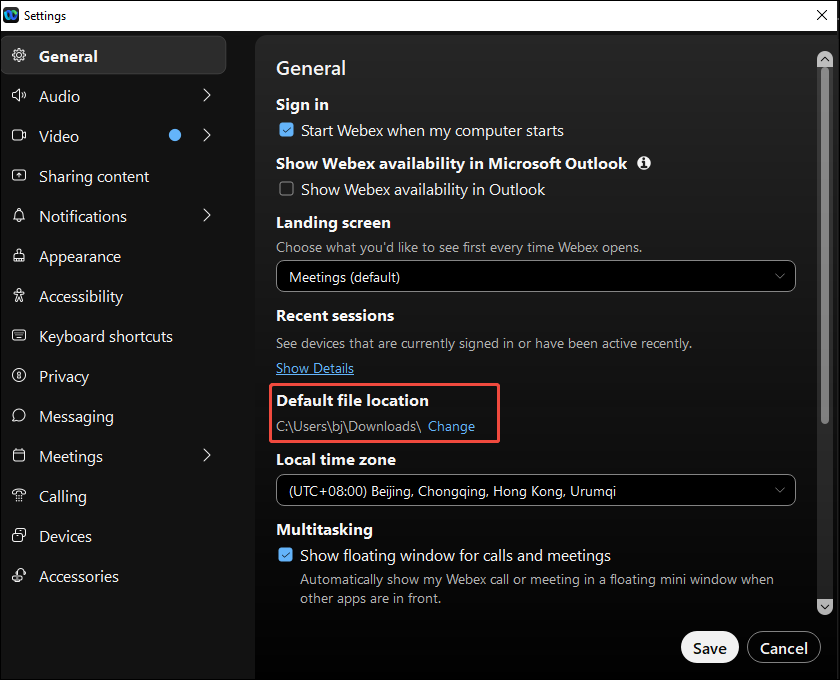Click Change next to the default file location

tap(451, 426)
